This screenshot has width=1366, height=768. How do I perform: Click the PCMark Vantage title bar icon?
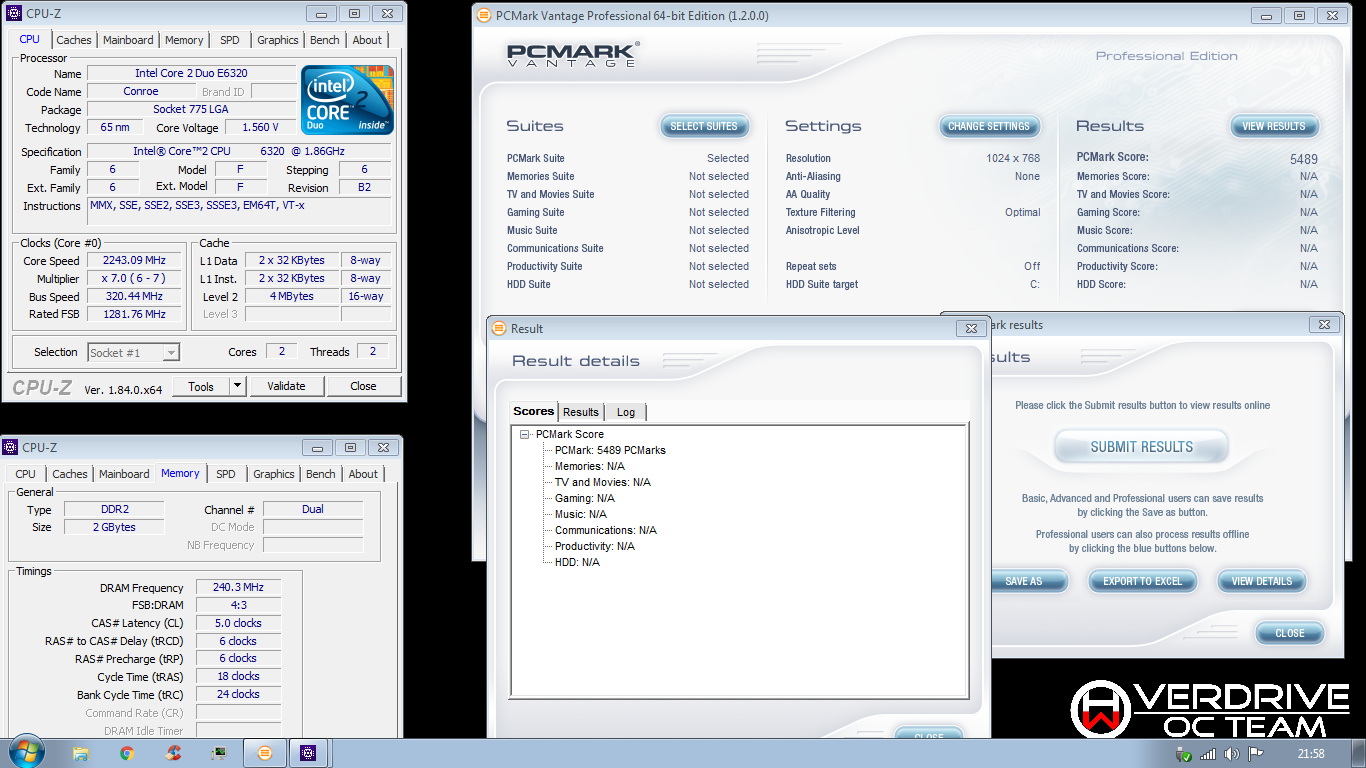tap(484, 16)
